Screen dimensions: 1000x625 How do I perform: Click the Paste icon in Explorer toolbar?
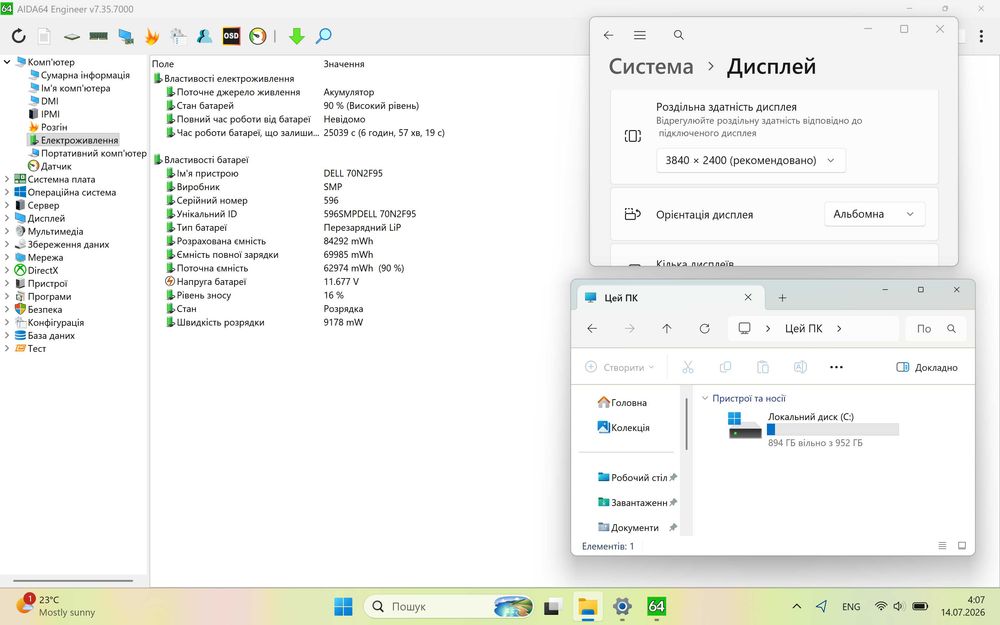point(763,367)
